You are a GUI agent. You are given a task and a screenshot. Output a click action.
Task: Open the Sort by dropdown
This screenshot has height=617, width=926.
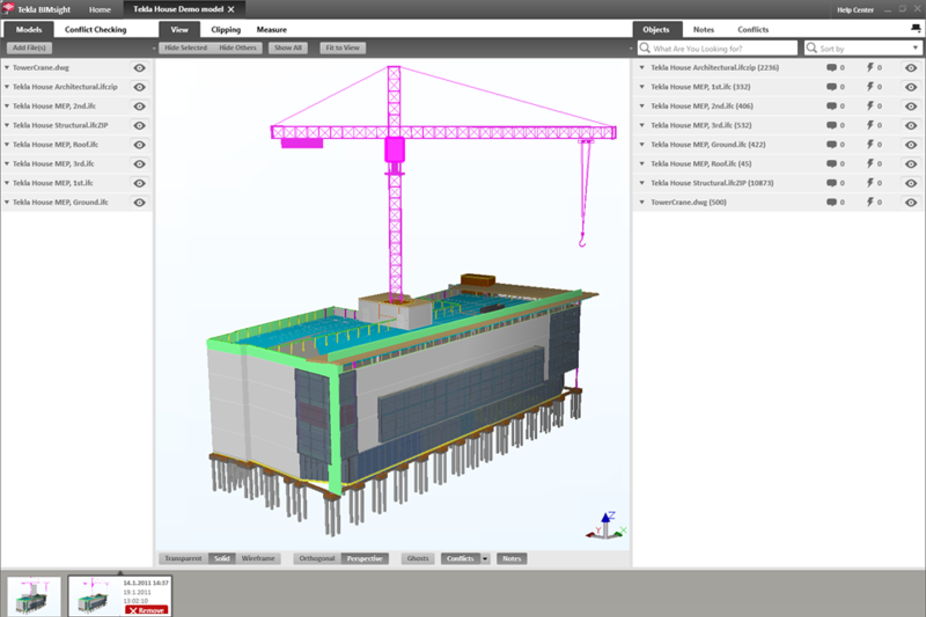(915, 48)
